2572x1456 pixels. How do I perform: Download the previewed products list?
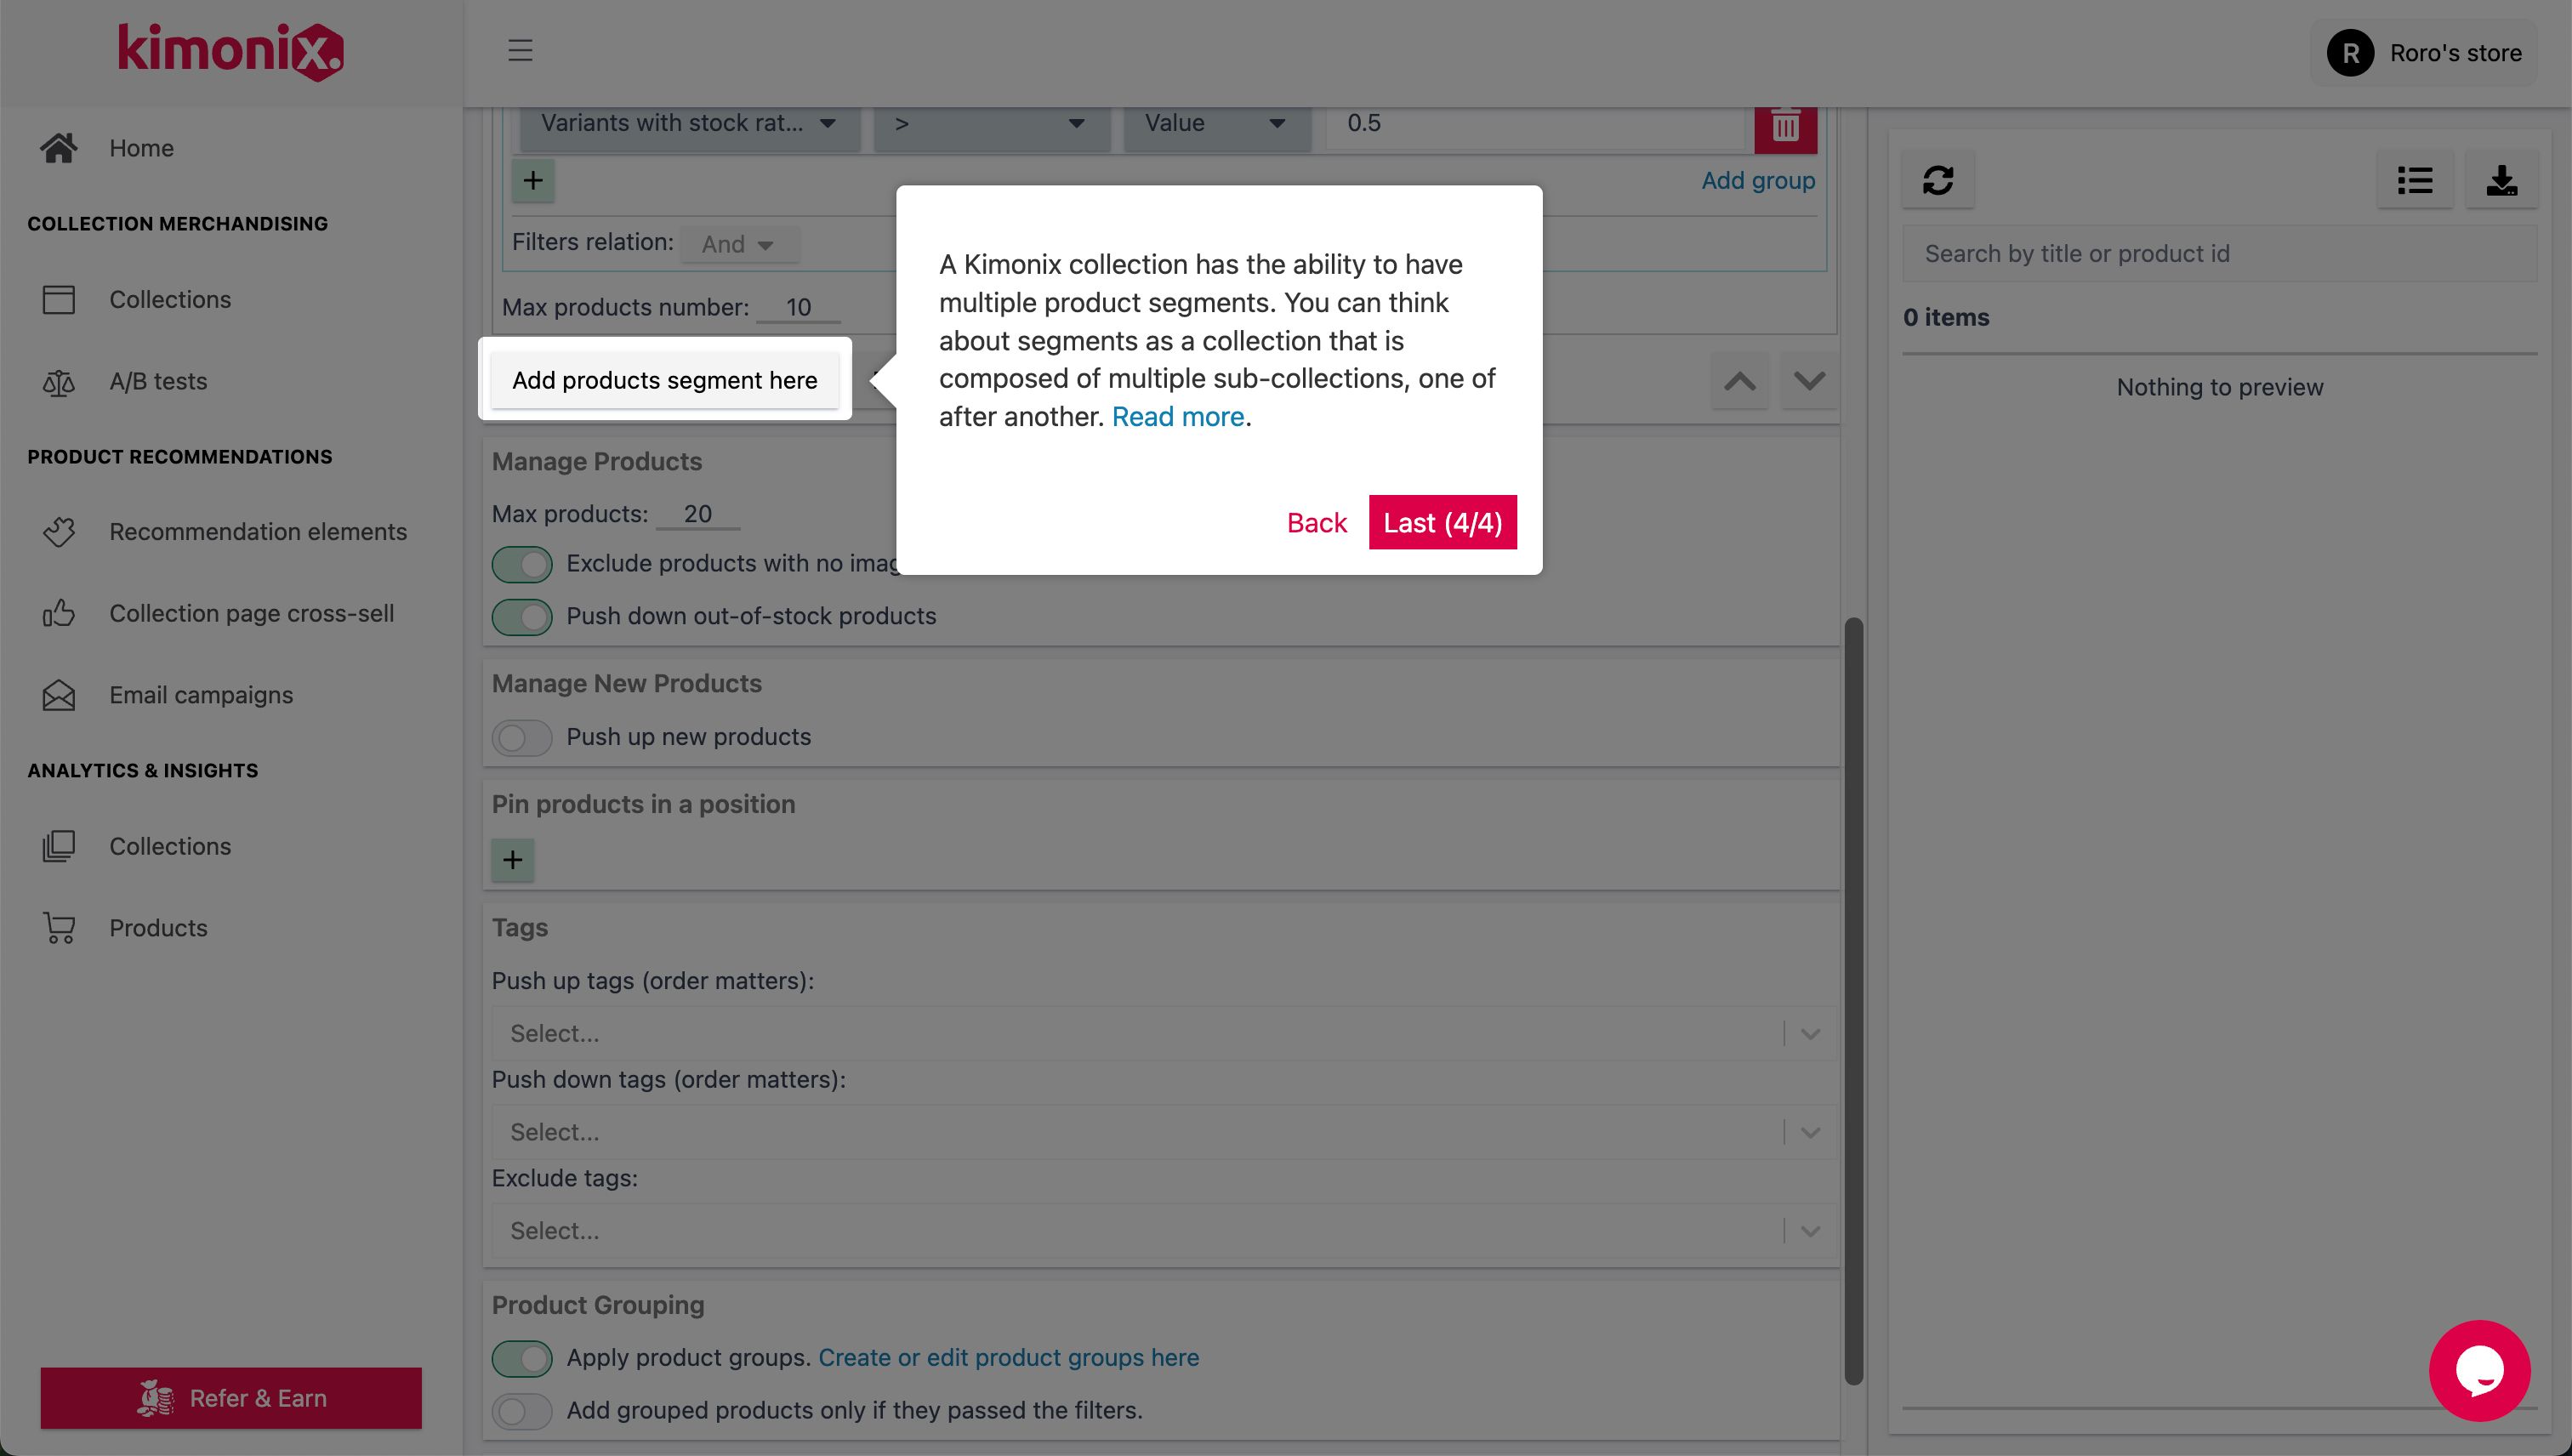click(2501, 180)
